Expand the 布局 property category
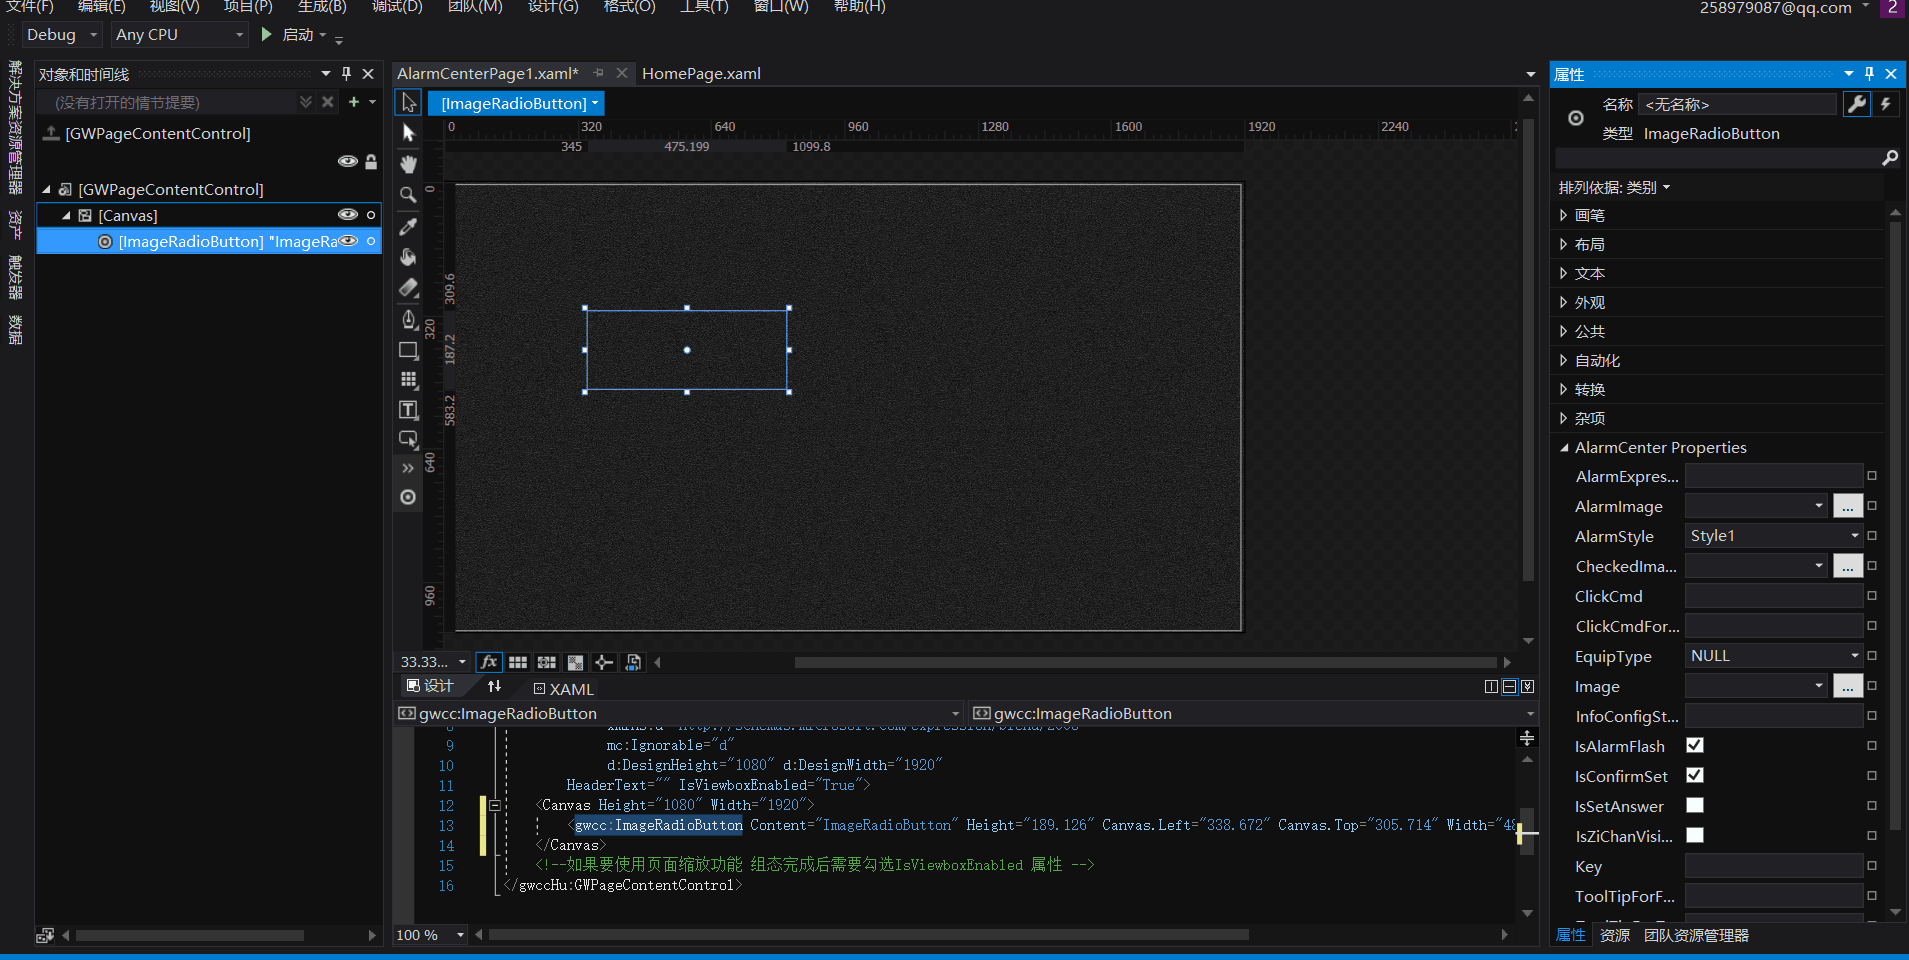The width and height of the screenshot is (1909, 960). click(1564, 244)
